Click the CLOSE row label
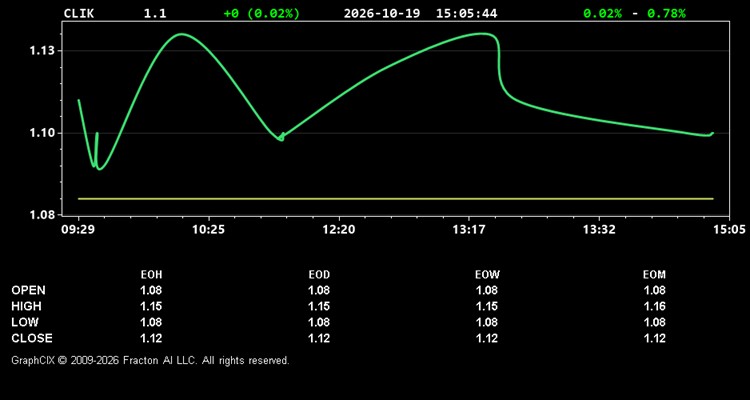The image size is (750, 400). 32,338
